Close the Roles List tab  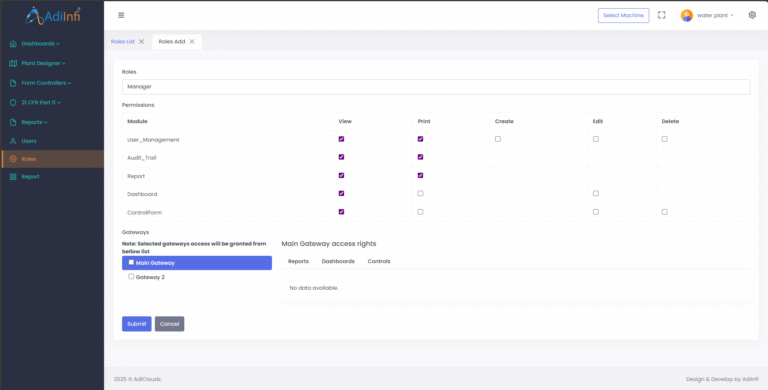pos(142,42)
